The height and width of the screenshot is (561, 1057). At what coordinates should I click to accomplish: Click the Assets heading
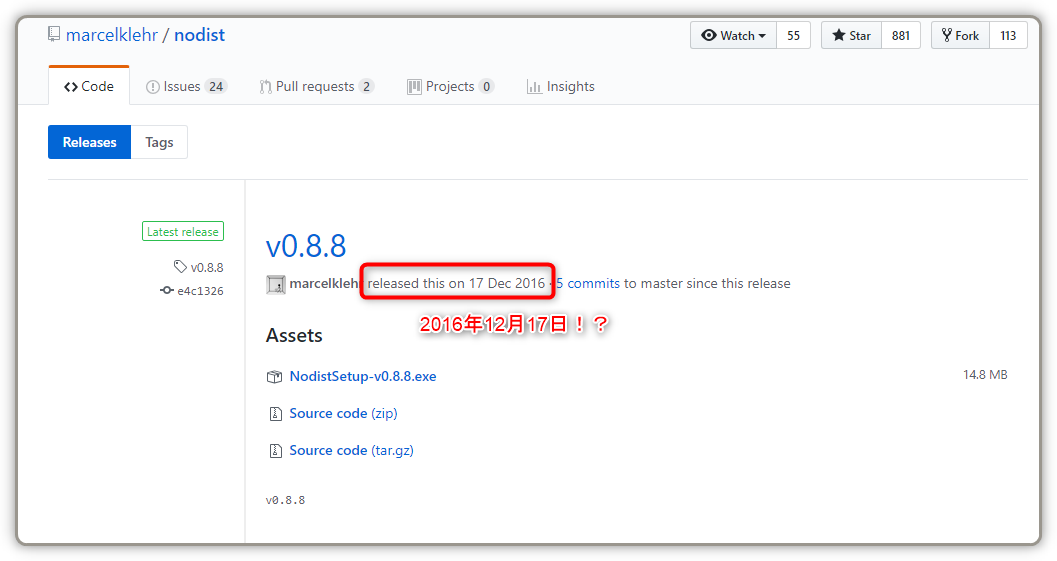[294, 335]
